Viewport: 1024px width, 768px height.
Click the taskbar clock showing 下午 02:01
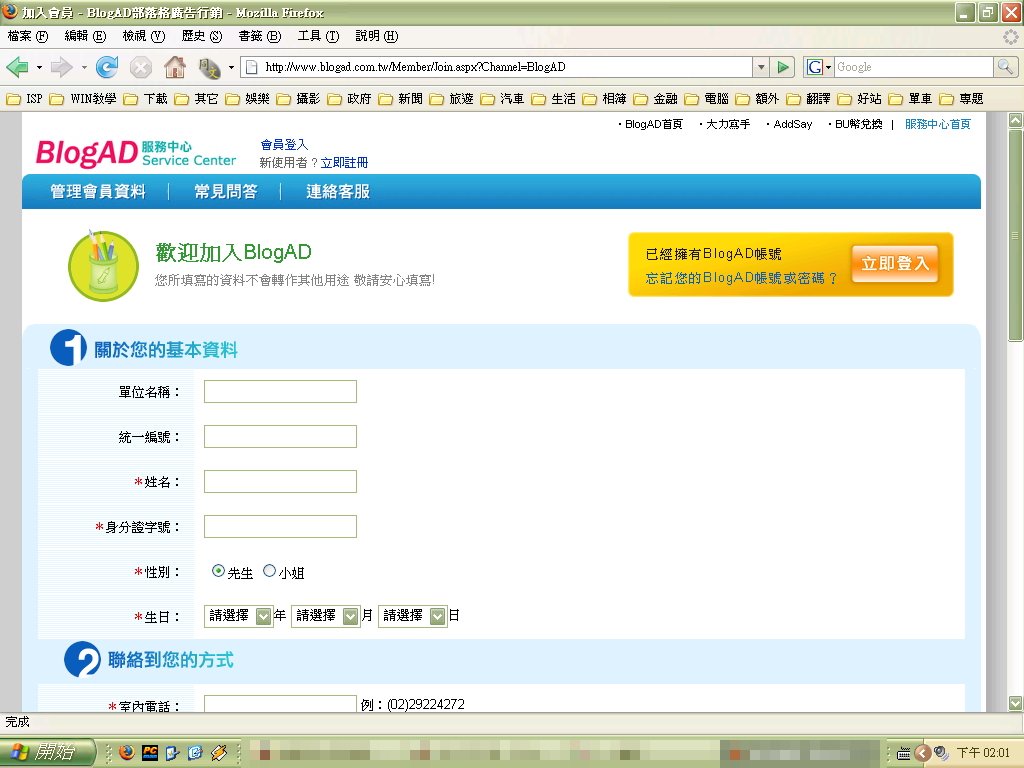point(984,753)
